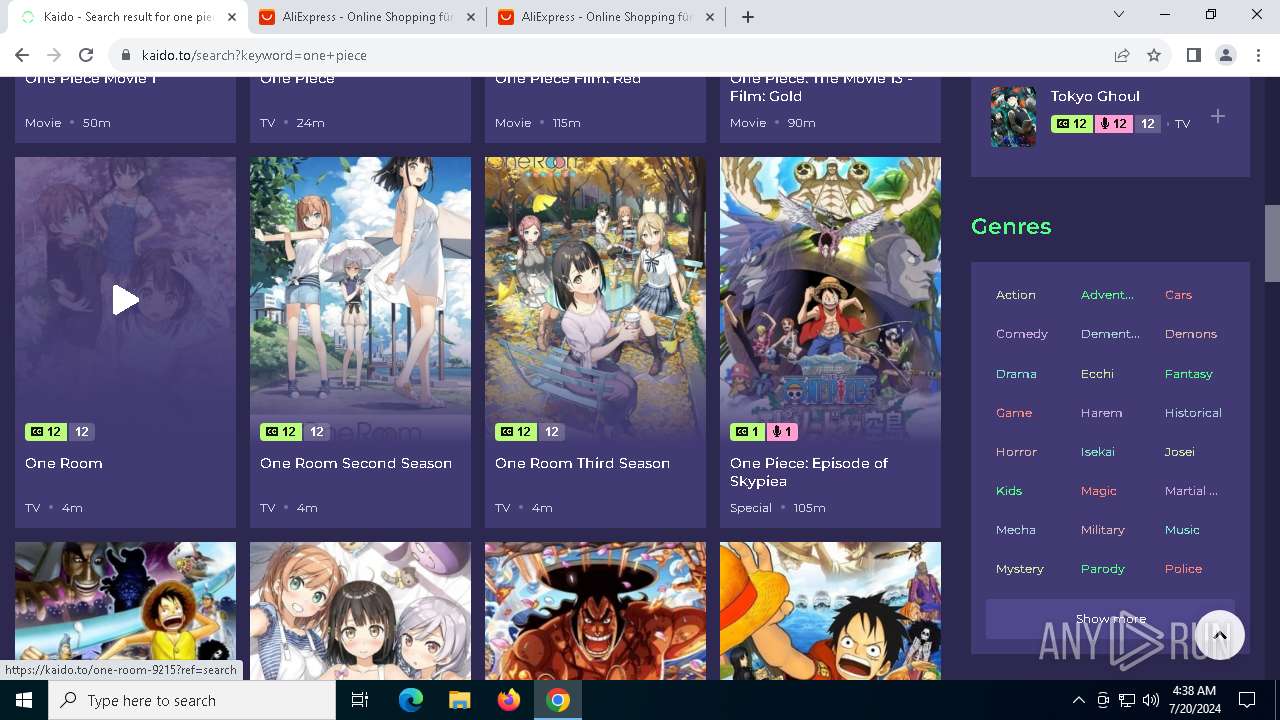
Task: Open a new browser tab
Action: [747, 17]
